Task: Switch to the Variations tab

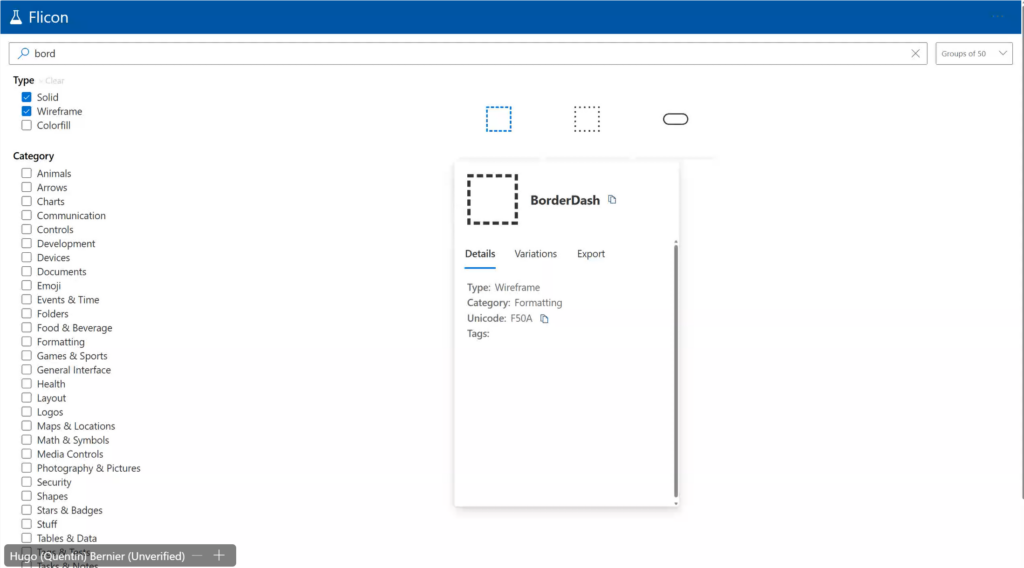Action: (x=536, y=254)
